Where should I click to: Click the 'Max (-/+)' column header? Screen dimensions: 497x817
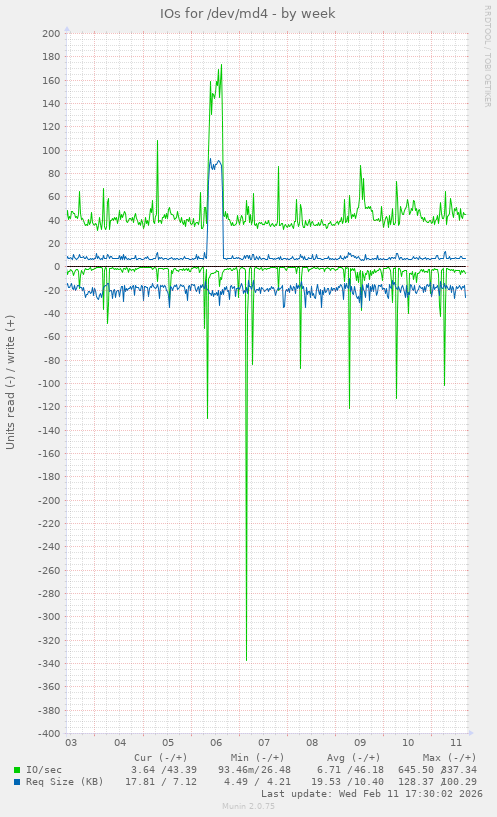tap(449, 758)
